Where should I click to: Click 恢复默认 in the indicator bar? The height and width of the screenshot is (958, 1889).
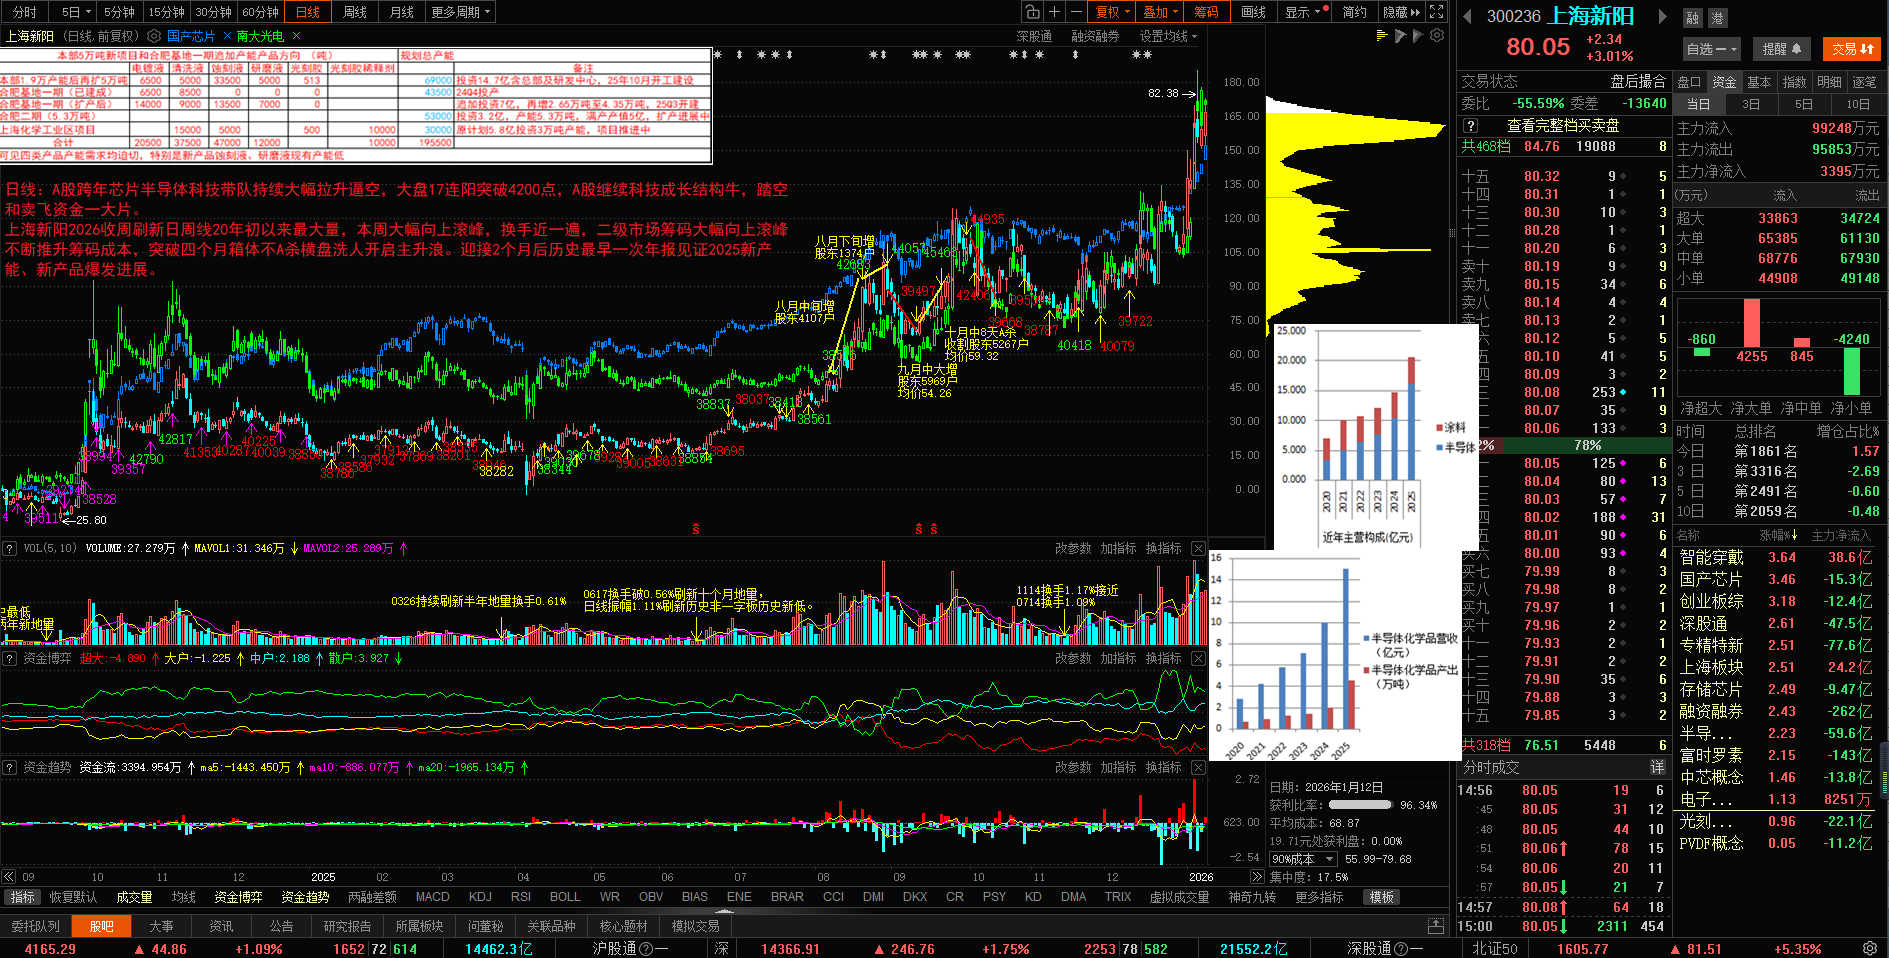tap(73, 897)
